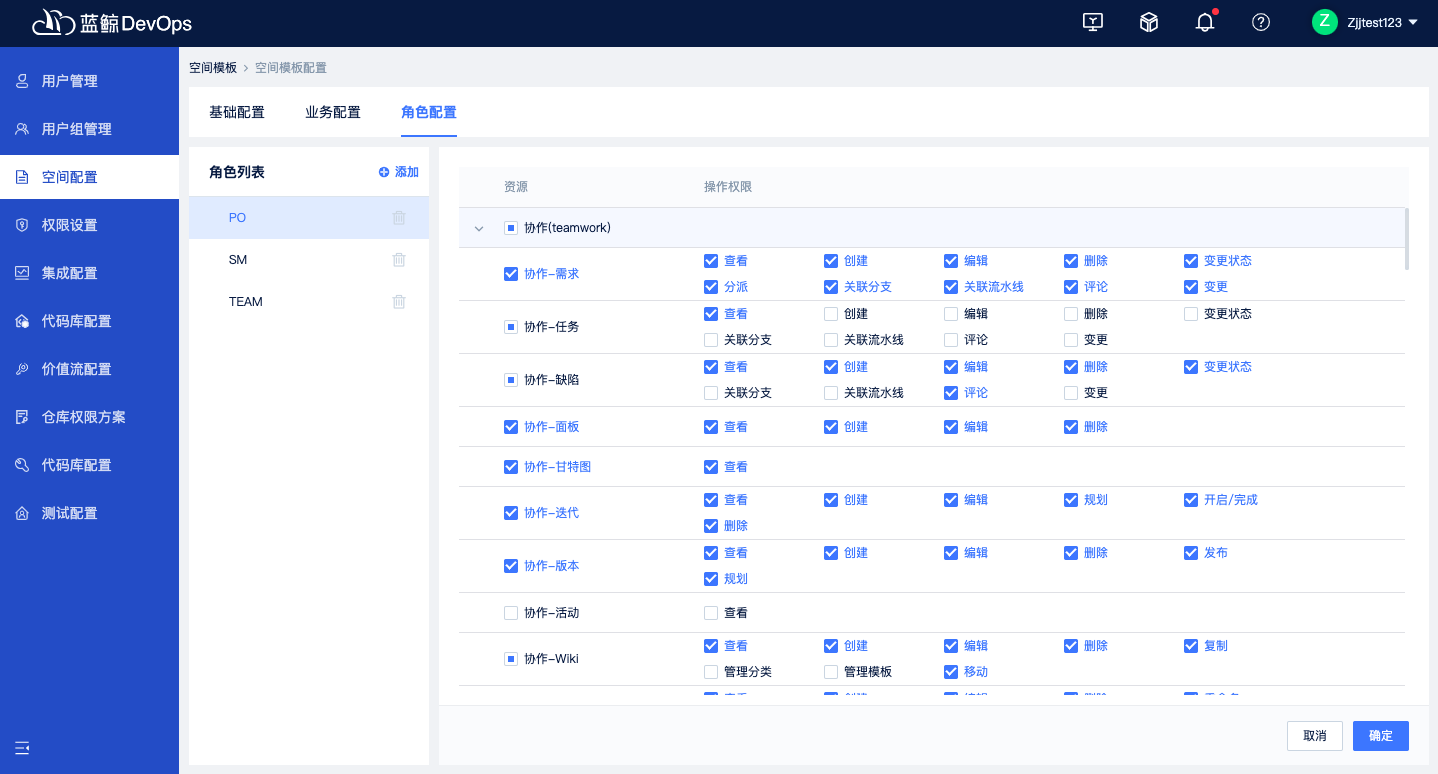This screenshot has height=774, width=1438.
Task: Click the 确定 button
Action: click(1381, 736)
